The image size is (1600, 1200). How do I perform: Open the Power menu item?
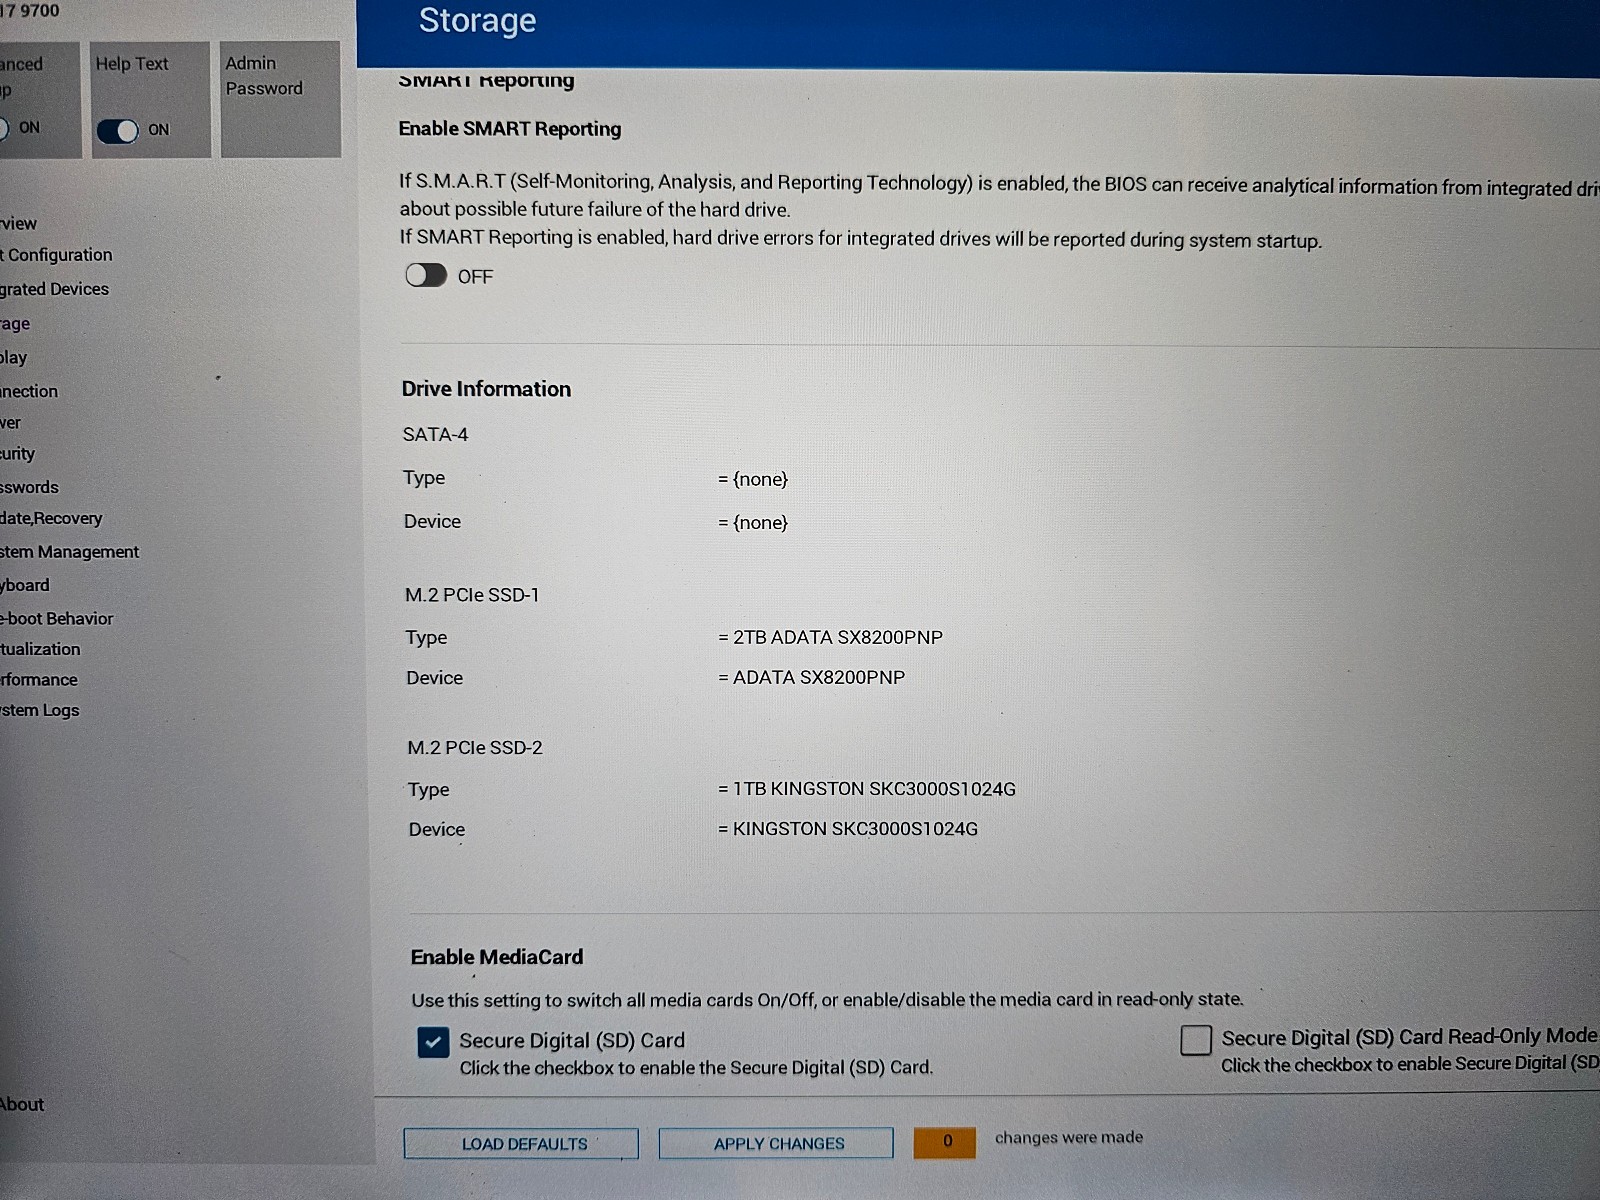click(10, 422)
